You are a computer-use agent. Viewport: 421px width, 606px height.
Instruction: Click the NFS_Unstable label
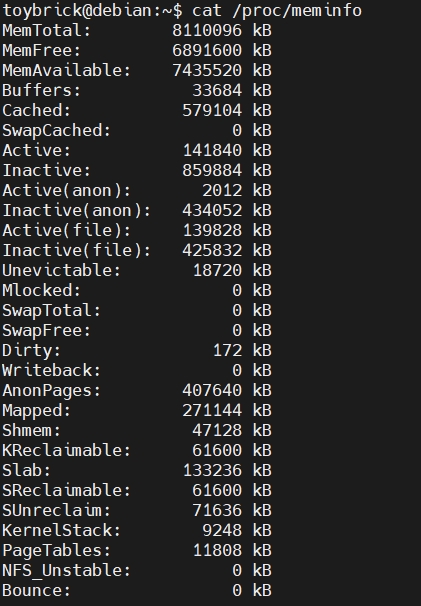click(x=67, y=571)
